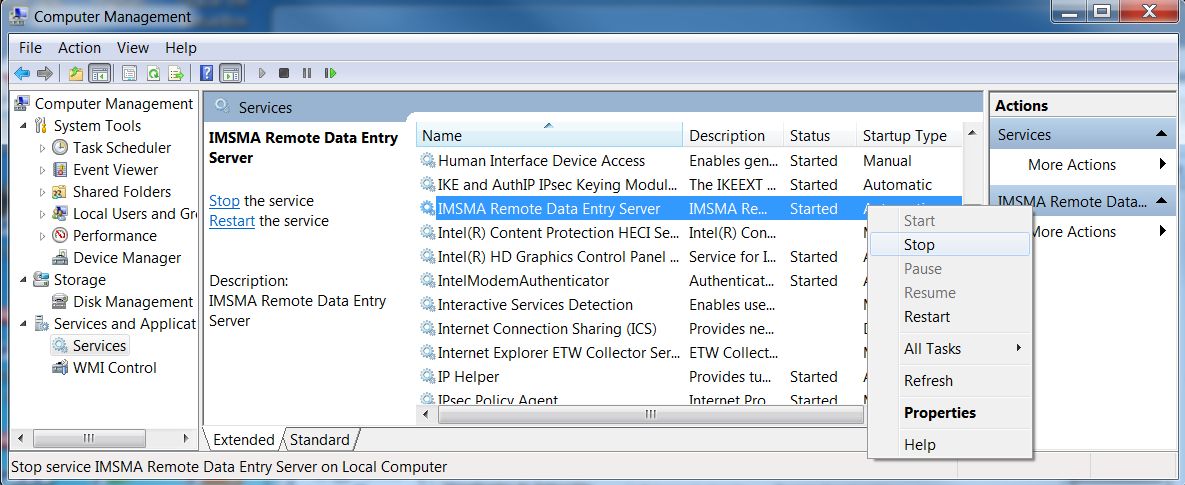Click the Export List toolbar icon
Viewport: 1185px width, 485px height.
(x=176, y=73)
